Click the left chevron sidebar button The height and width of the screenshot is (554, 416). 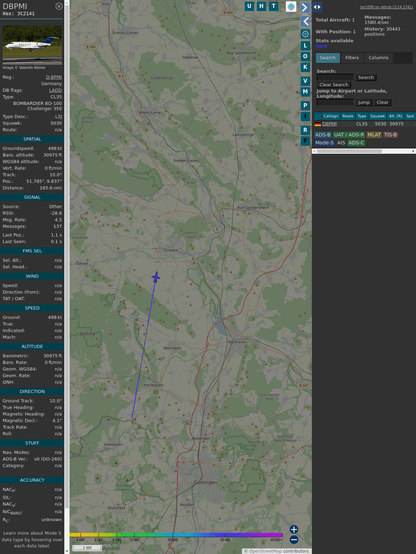point(305,22)
